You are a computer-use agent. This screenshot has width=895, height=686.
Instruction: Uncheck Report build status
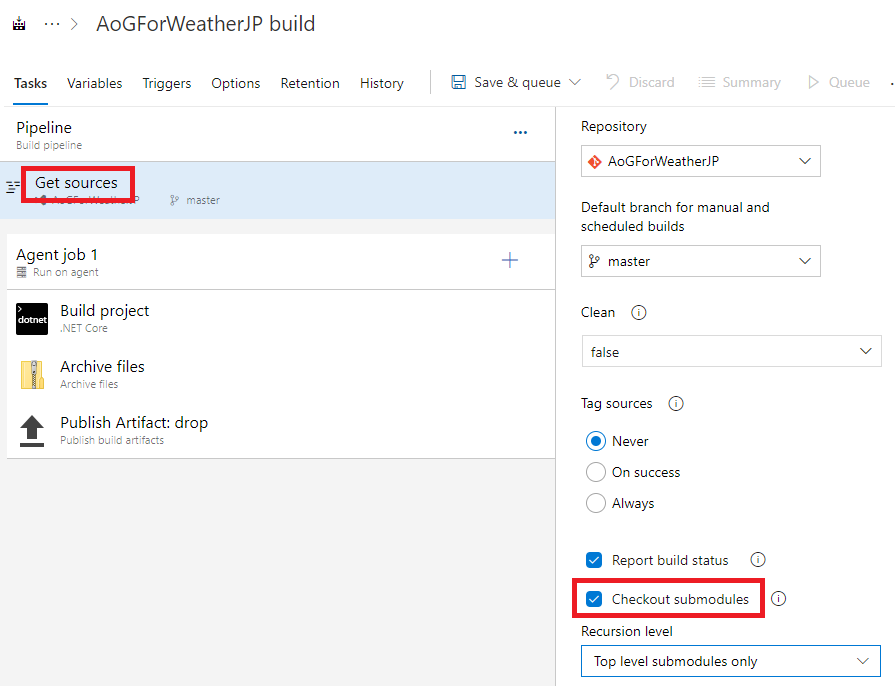tap(594, 560)
